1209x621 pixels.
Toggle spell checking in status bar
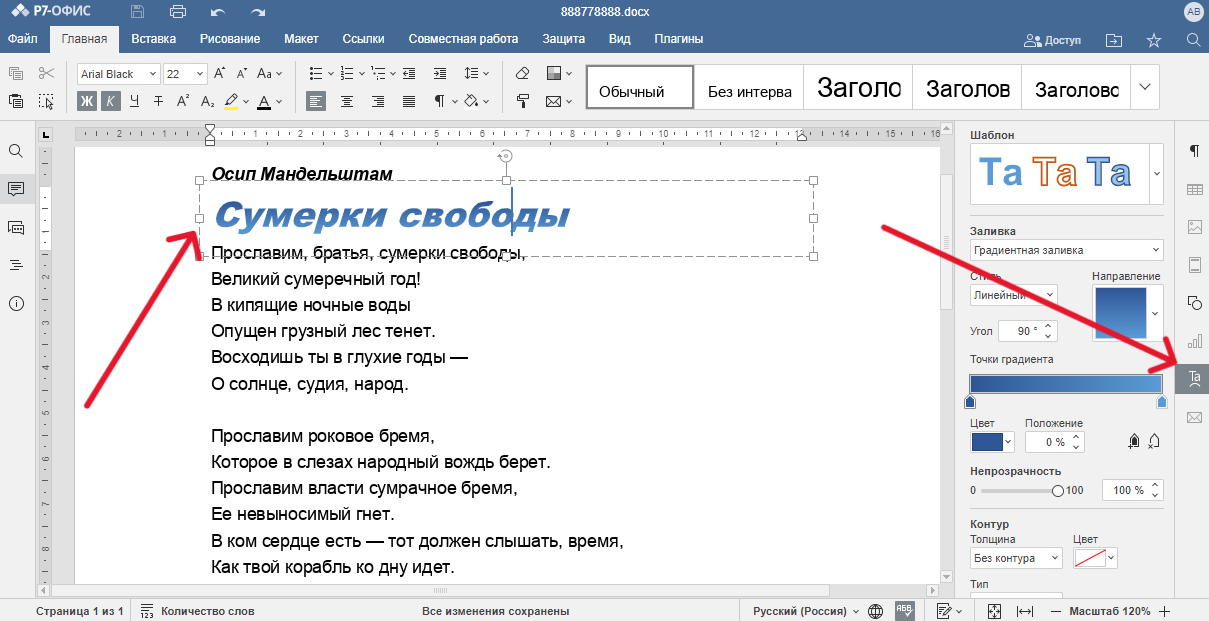click(904, 611)
